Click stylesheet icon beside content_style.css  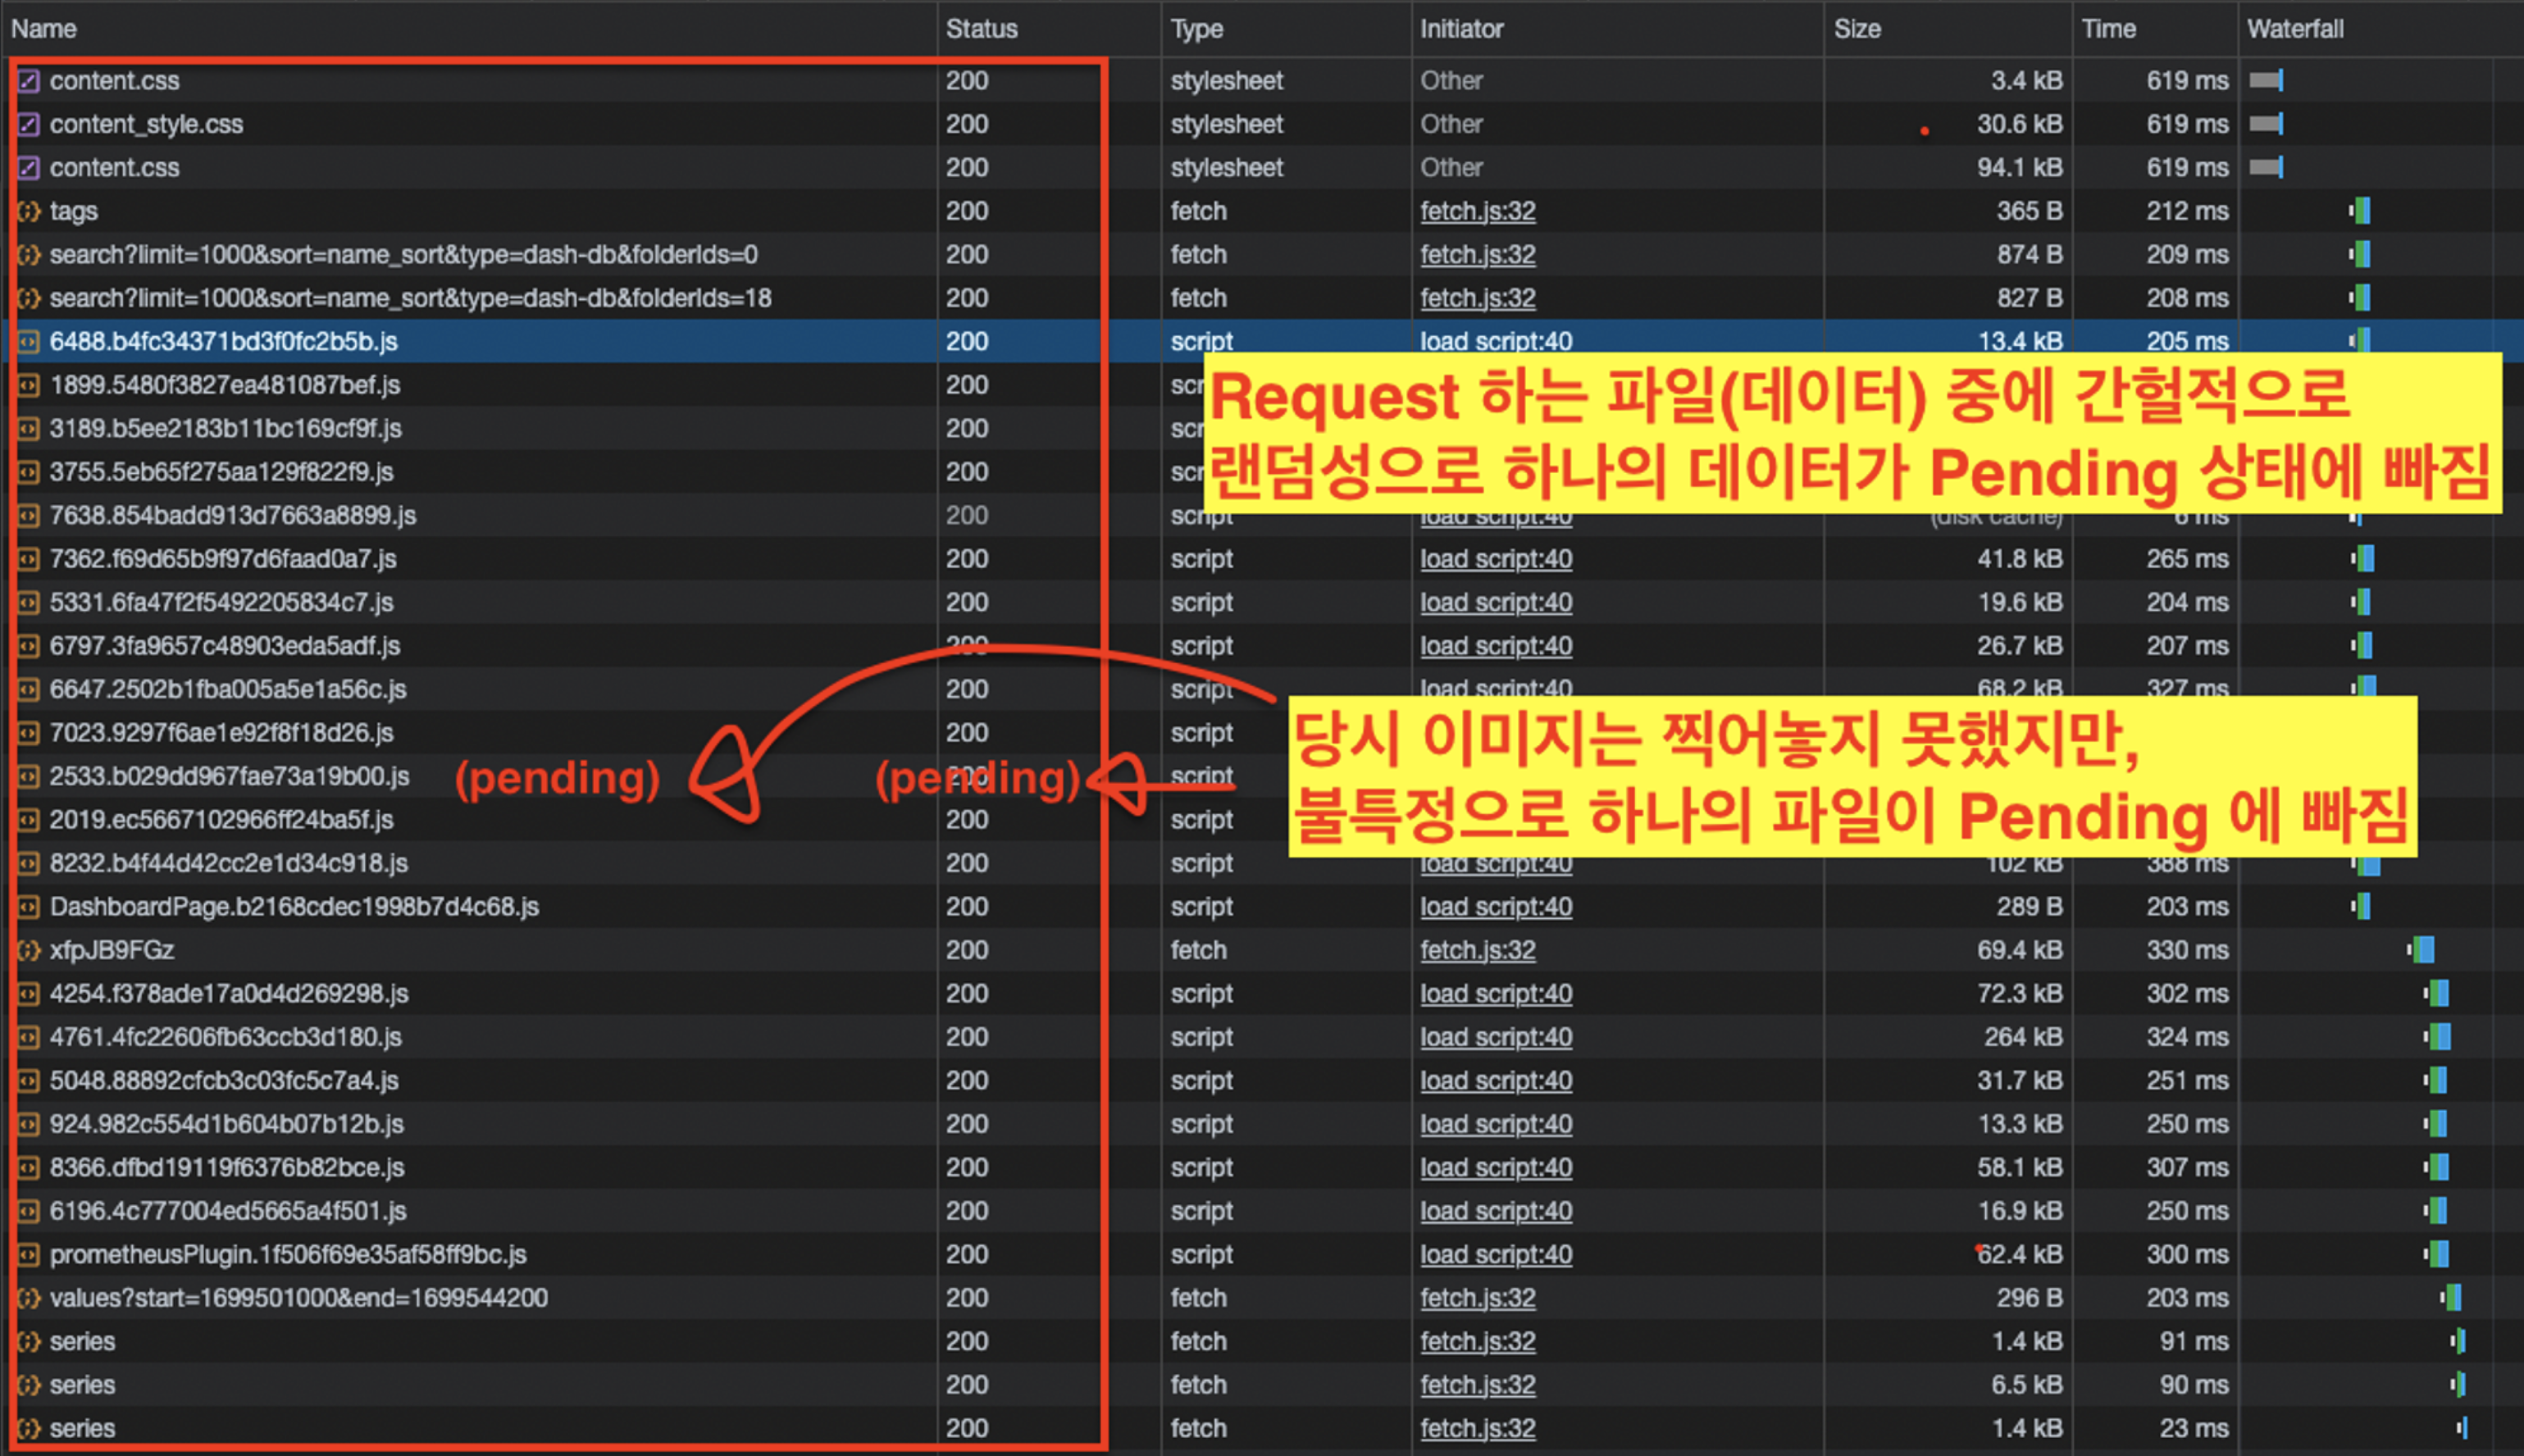pos(29,124)
